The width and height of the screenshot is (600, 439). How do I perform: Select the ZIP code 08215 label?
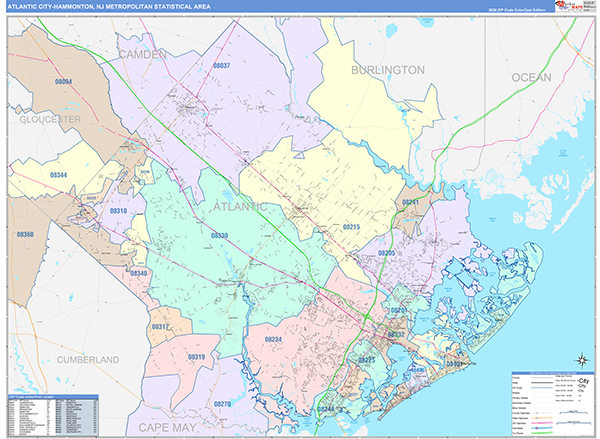(351, 227)
